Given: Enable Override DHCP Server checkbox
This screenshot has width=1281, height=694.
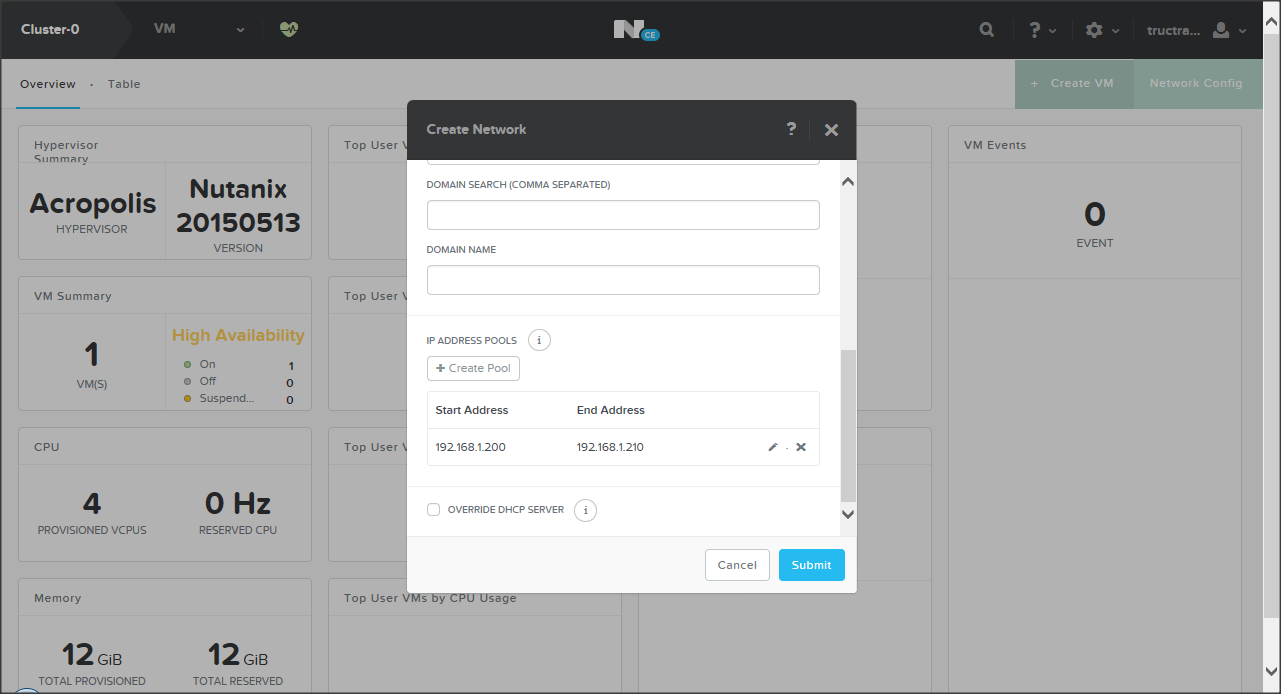Looking at the screenshot, I should 434,510.
